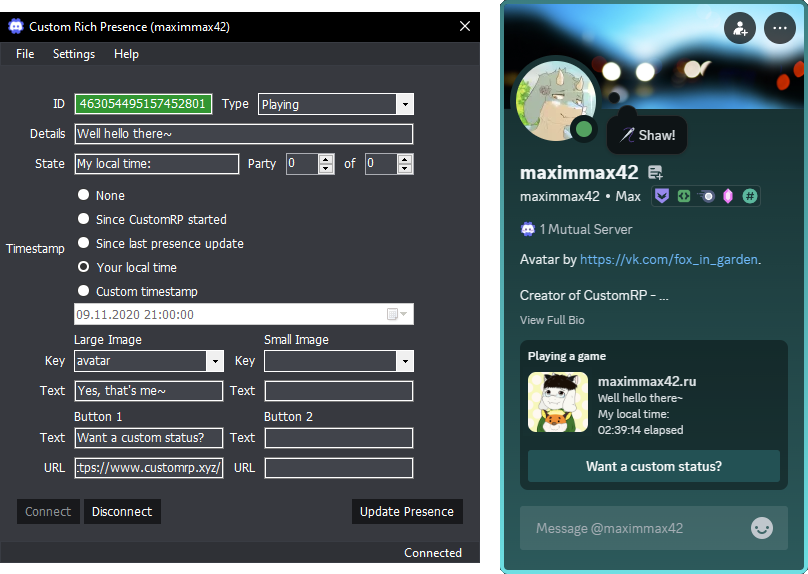Click the Button 1 Text field
Image resolution: width=808 pixels, height=574 pixels.
click(149, 438)
